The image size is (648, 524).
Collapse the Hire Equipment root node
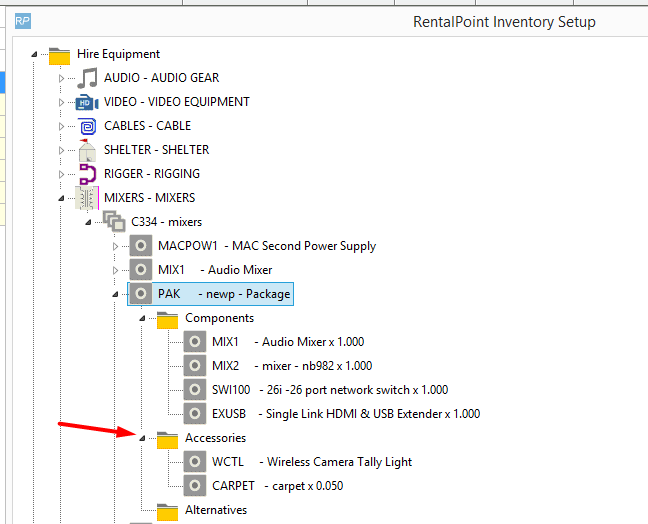34,54
